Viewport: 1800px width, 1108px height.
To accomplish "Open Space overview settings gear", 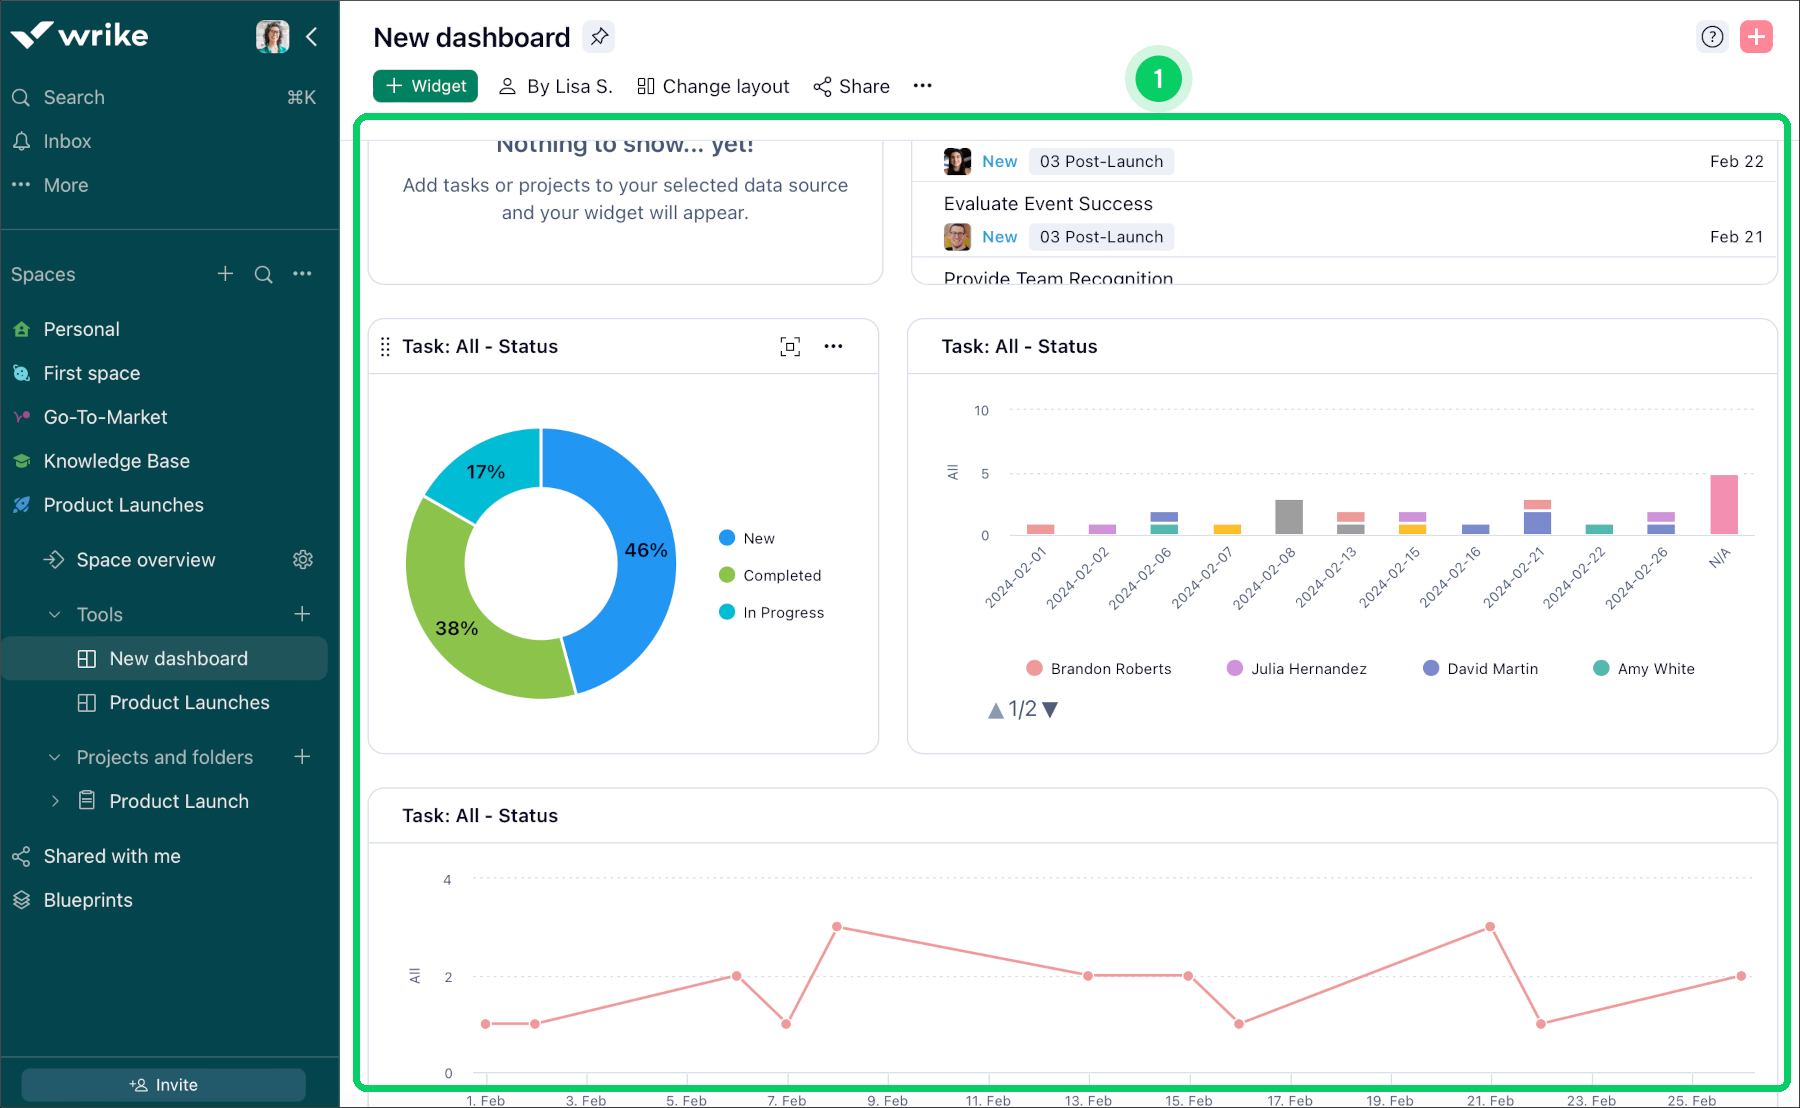I will (x=303, y=560).
